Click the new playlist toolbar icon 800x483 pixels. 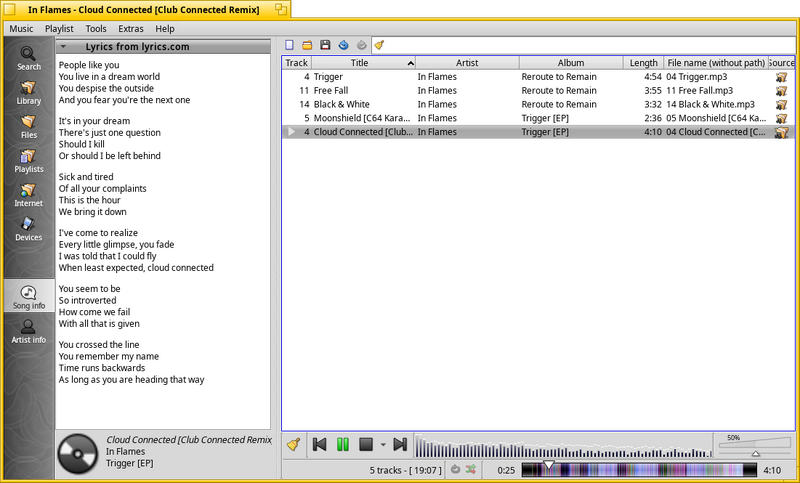(x=289, y=45)
